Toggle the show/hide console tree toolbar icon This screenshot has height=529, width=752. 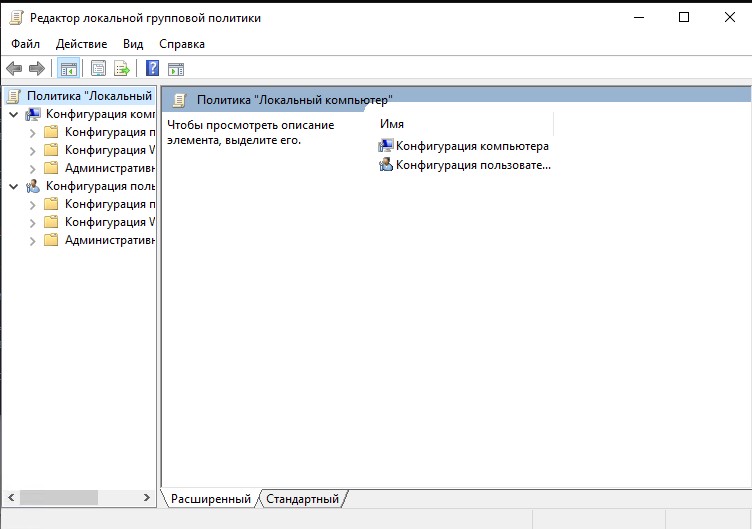click(68, 68)
